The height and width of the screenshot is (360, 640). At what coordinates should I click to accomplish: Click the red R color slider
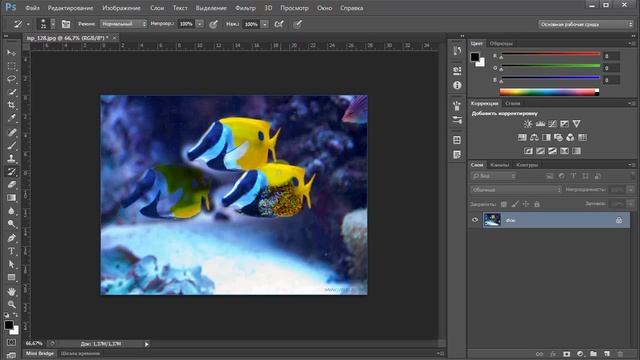click(551, 54)
